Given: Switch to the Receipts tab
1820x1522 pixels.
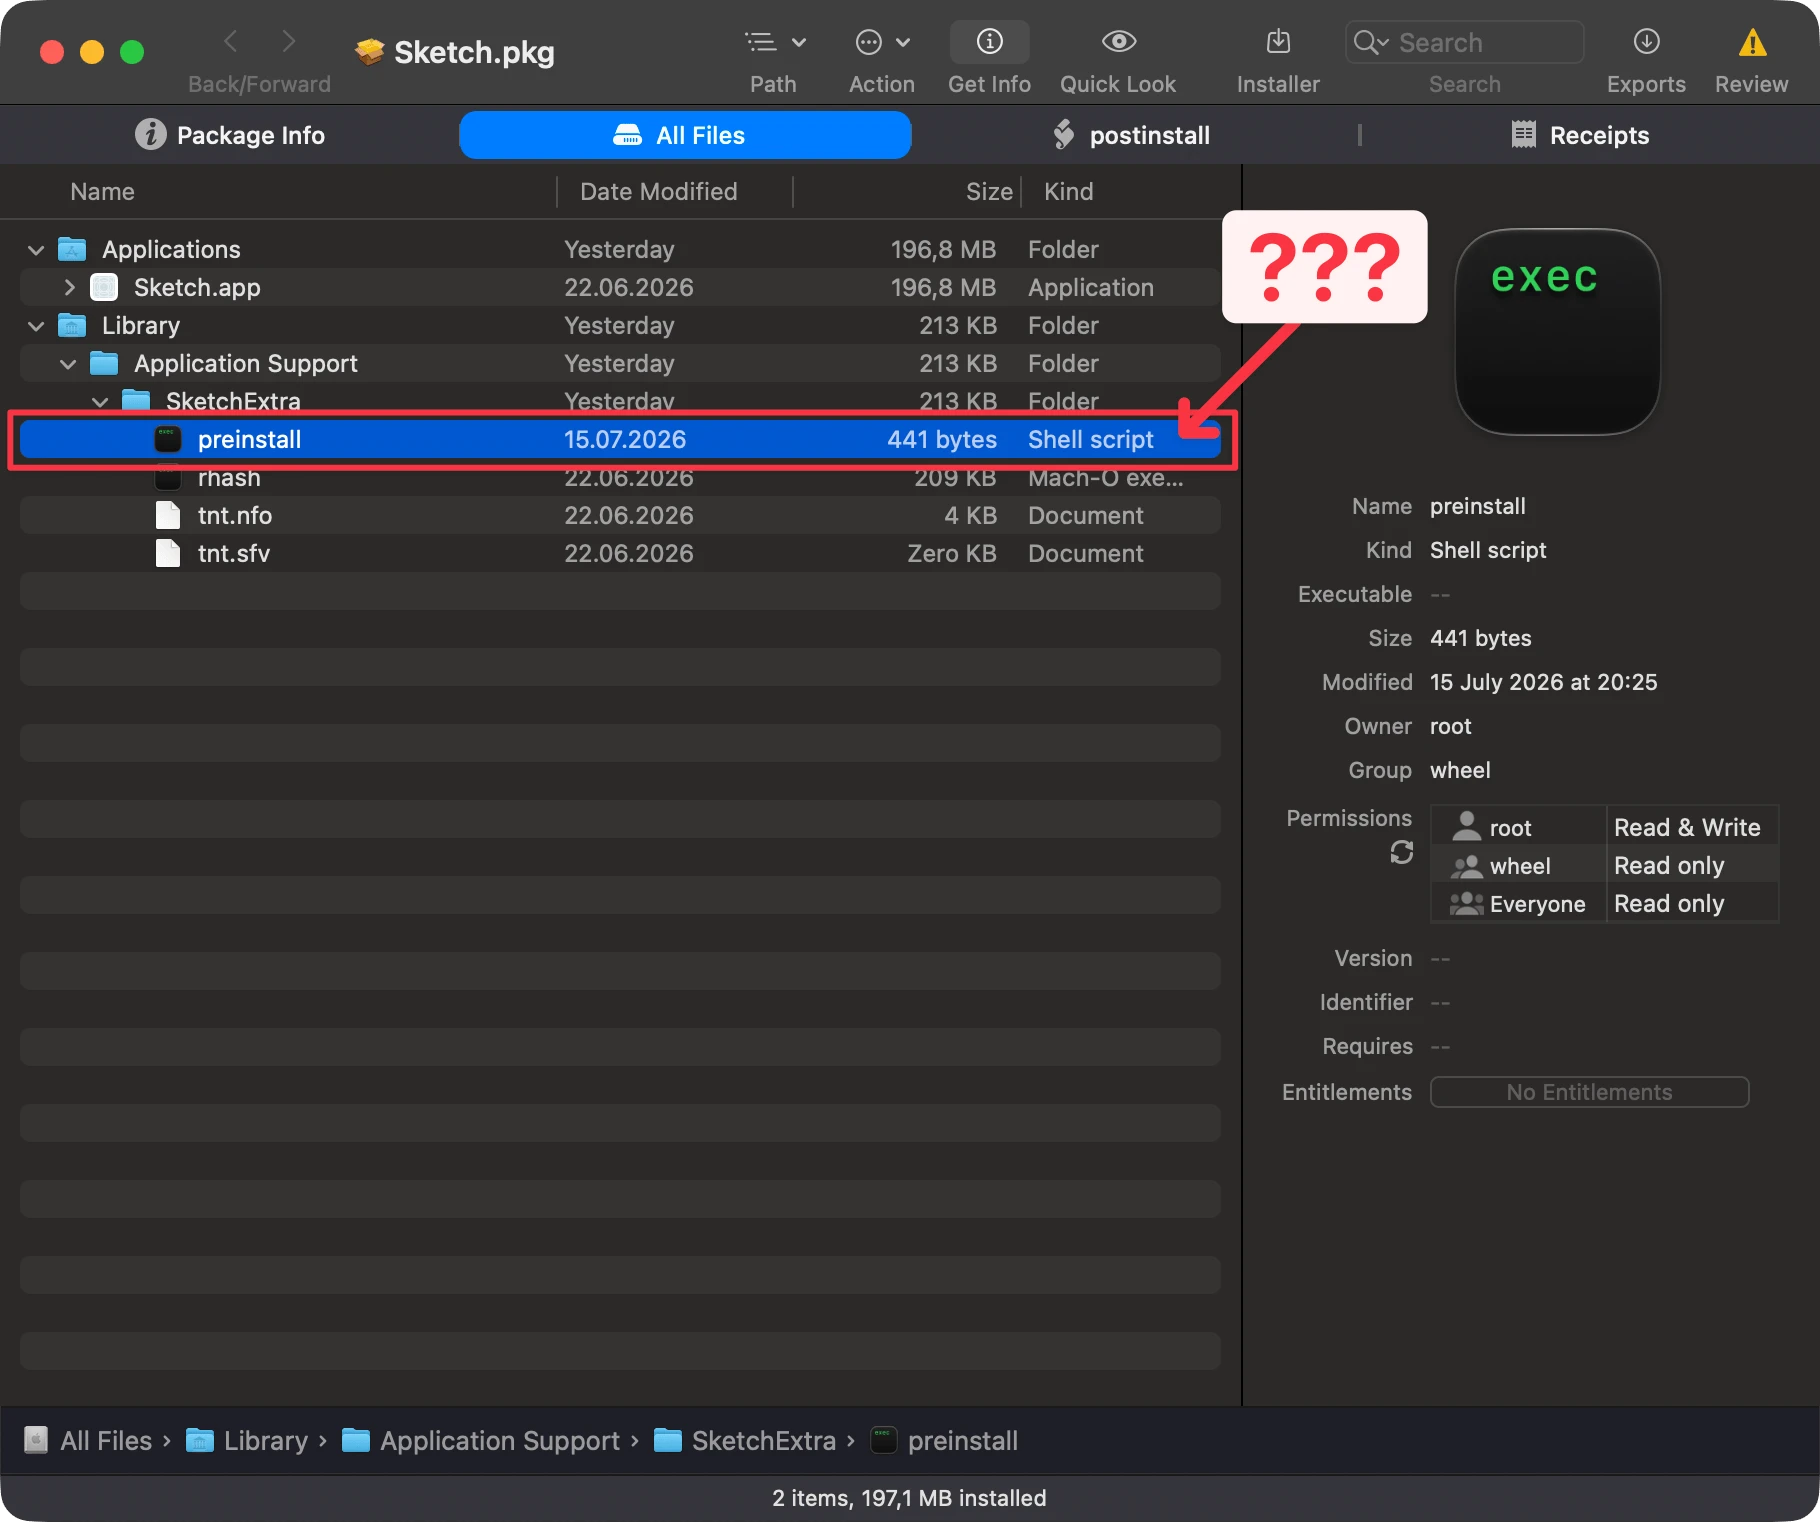Looking at the screenshot, I should click(1580, 135).
